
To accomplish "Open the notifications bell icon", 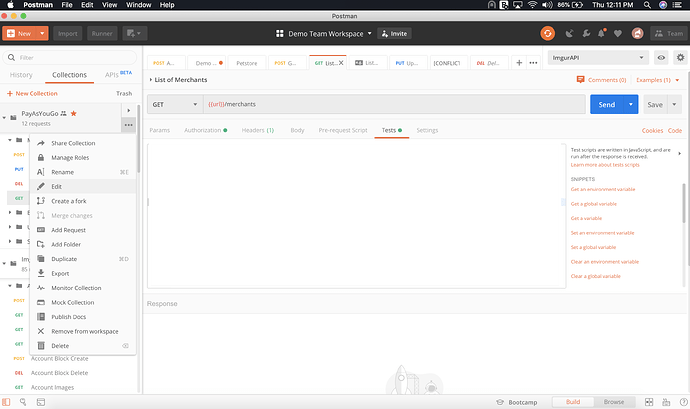I will [x=601, y=33].
